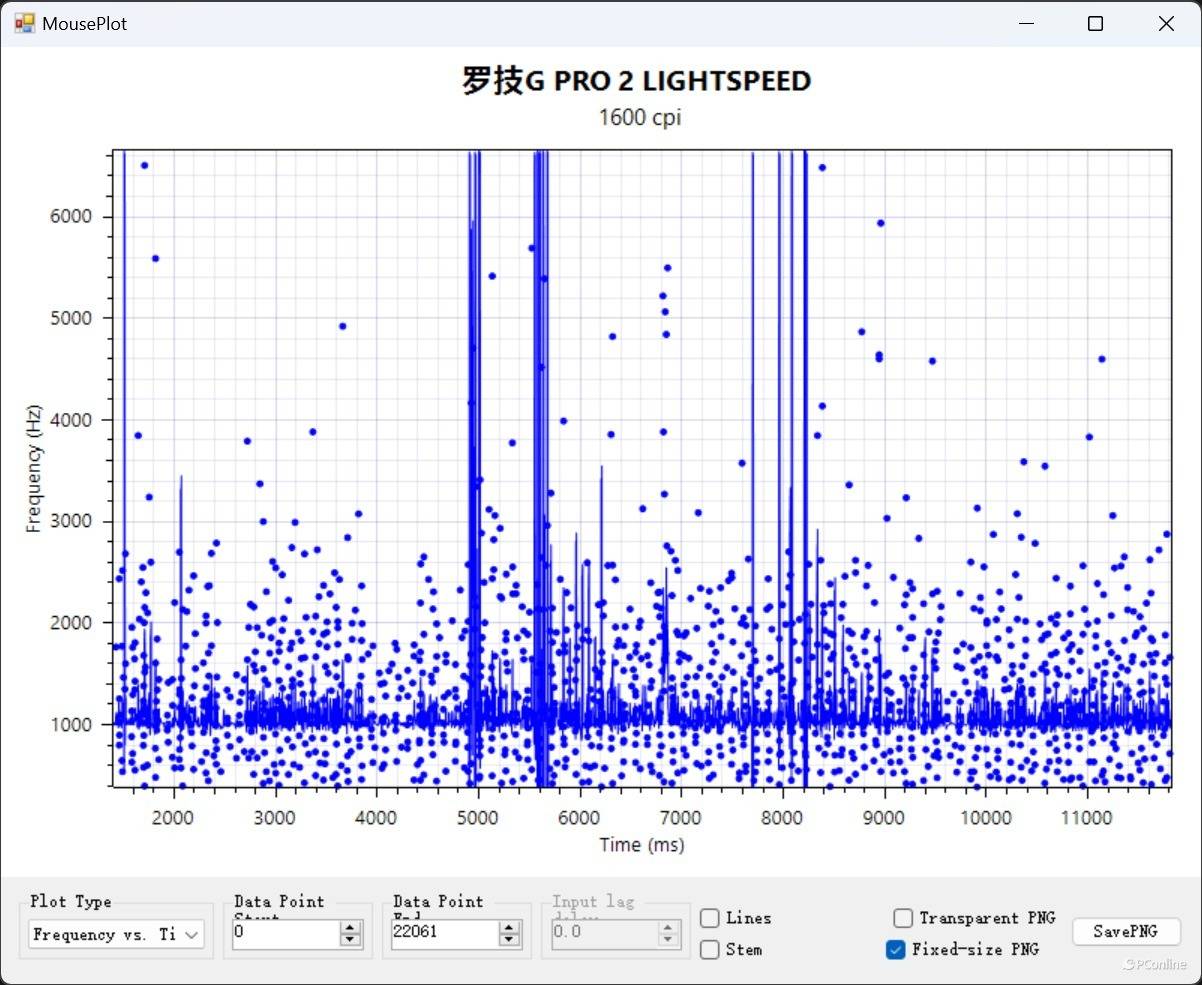
Task: Maximize the MousePlot window
Action: (x=1095, y=24)
